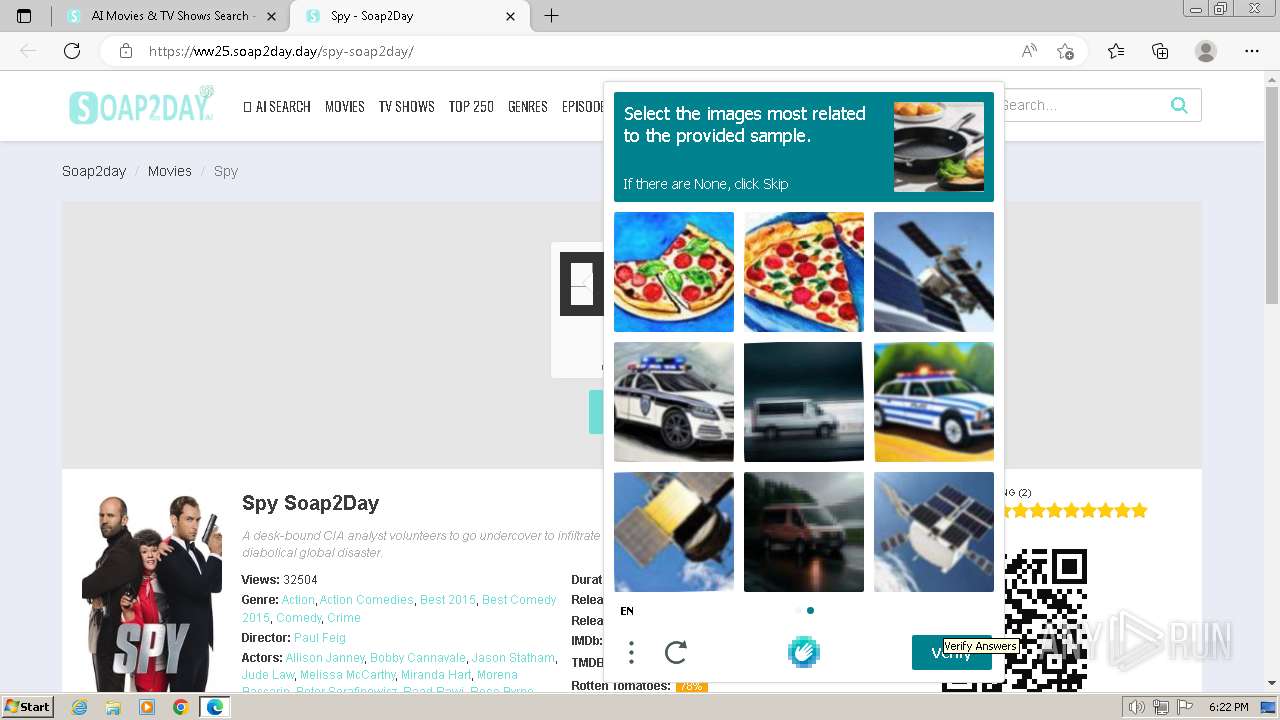Screen dimensions: 1280x720
Task: Select the first pizza image tile
Action: (674, 272)
